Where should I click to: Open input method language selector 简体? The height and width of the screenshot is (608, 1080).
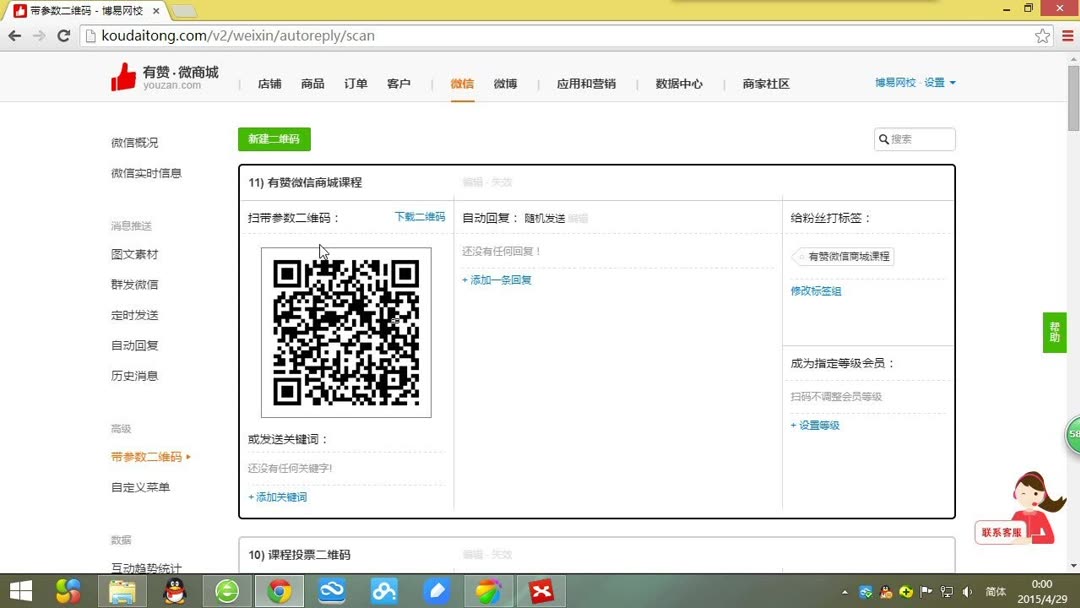[994, 591]
